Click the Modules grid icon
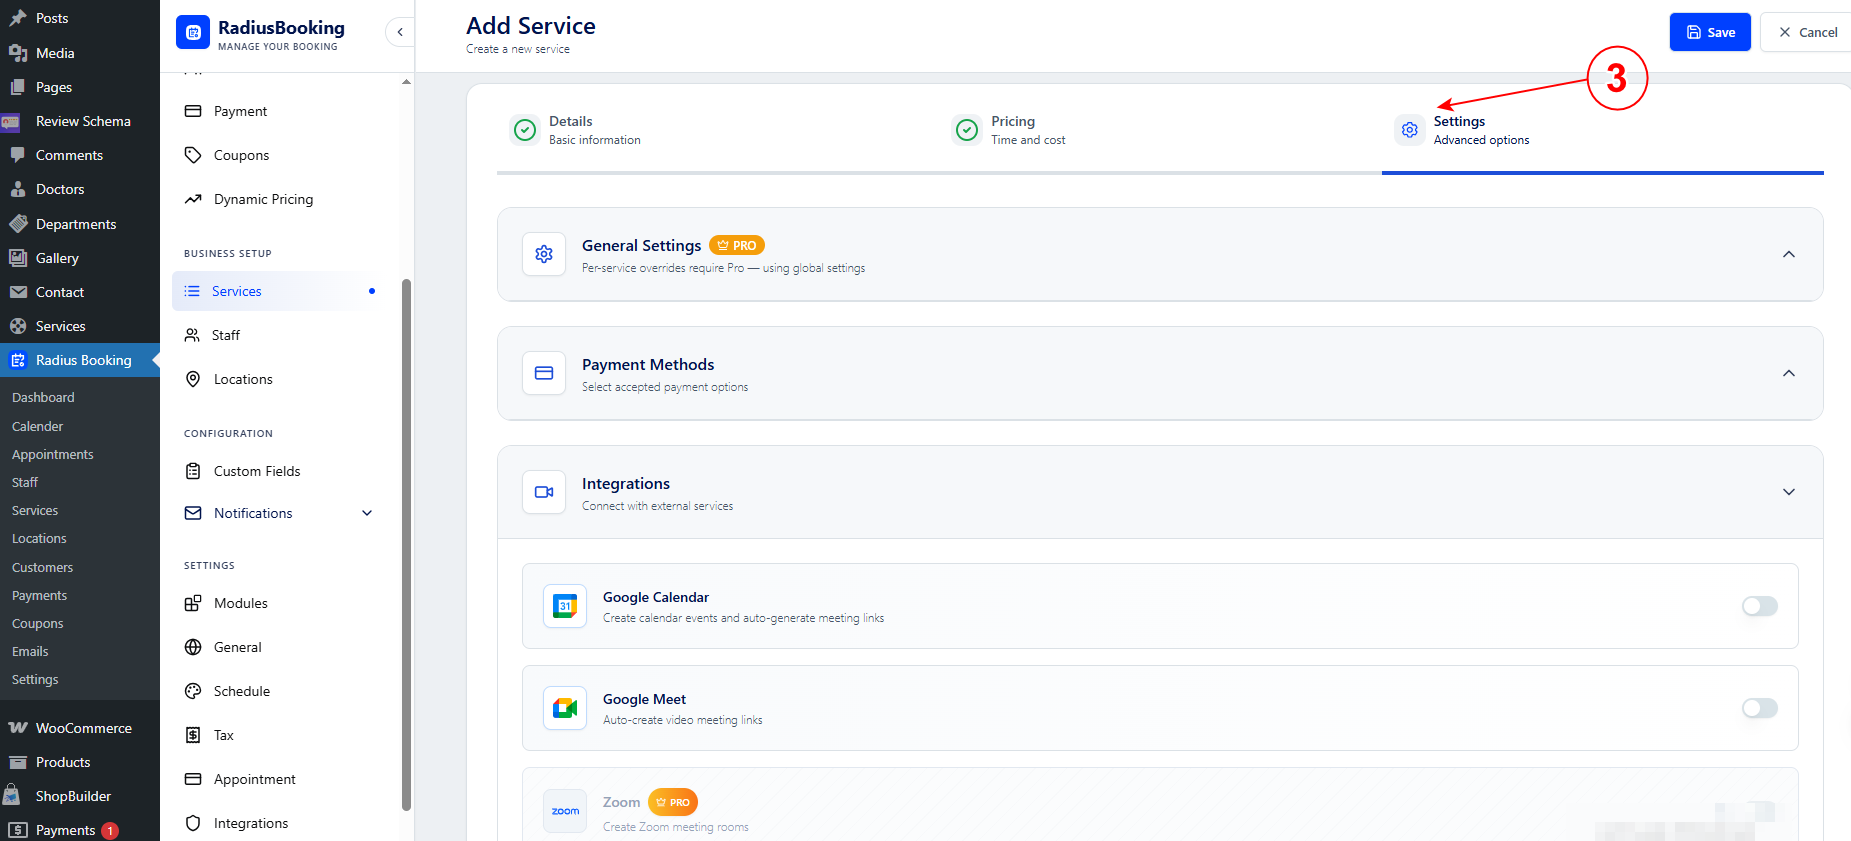 (193, 603)
